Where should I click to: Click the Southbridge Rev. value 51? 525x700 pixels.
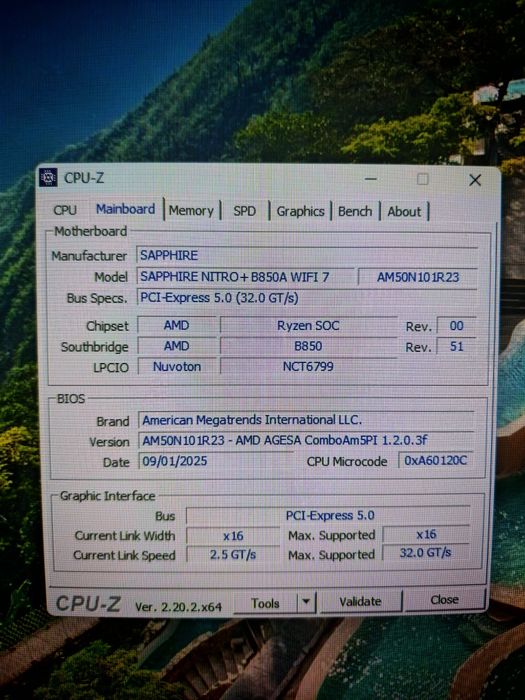(x=456, y=346)
